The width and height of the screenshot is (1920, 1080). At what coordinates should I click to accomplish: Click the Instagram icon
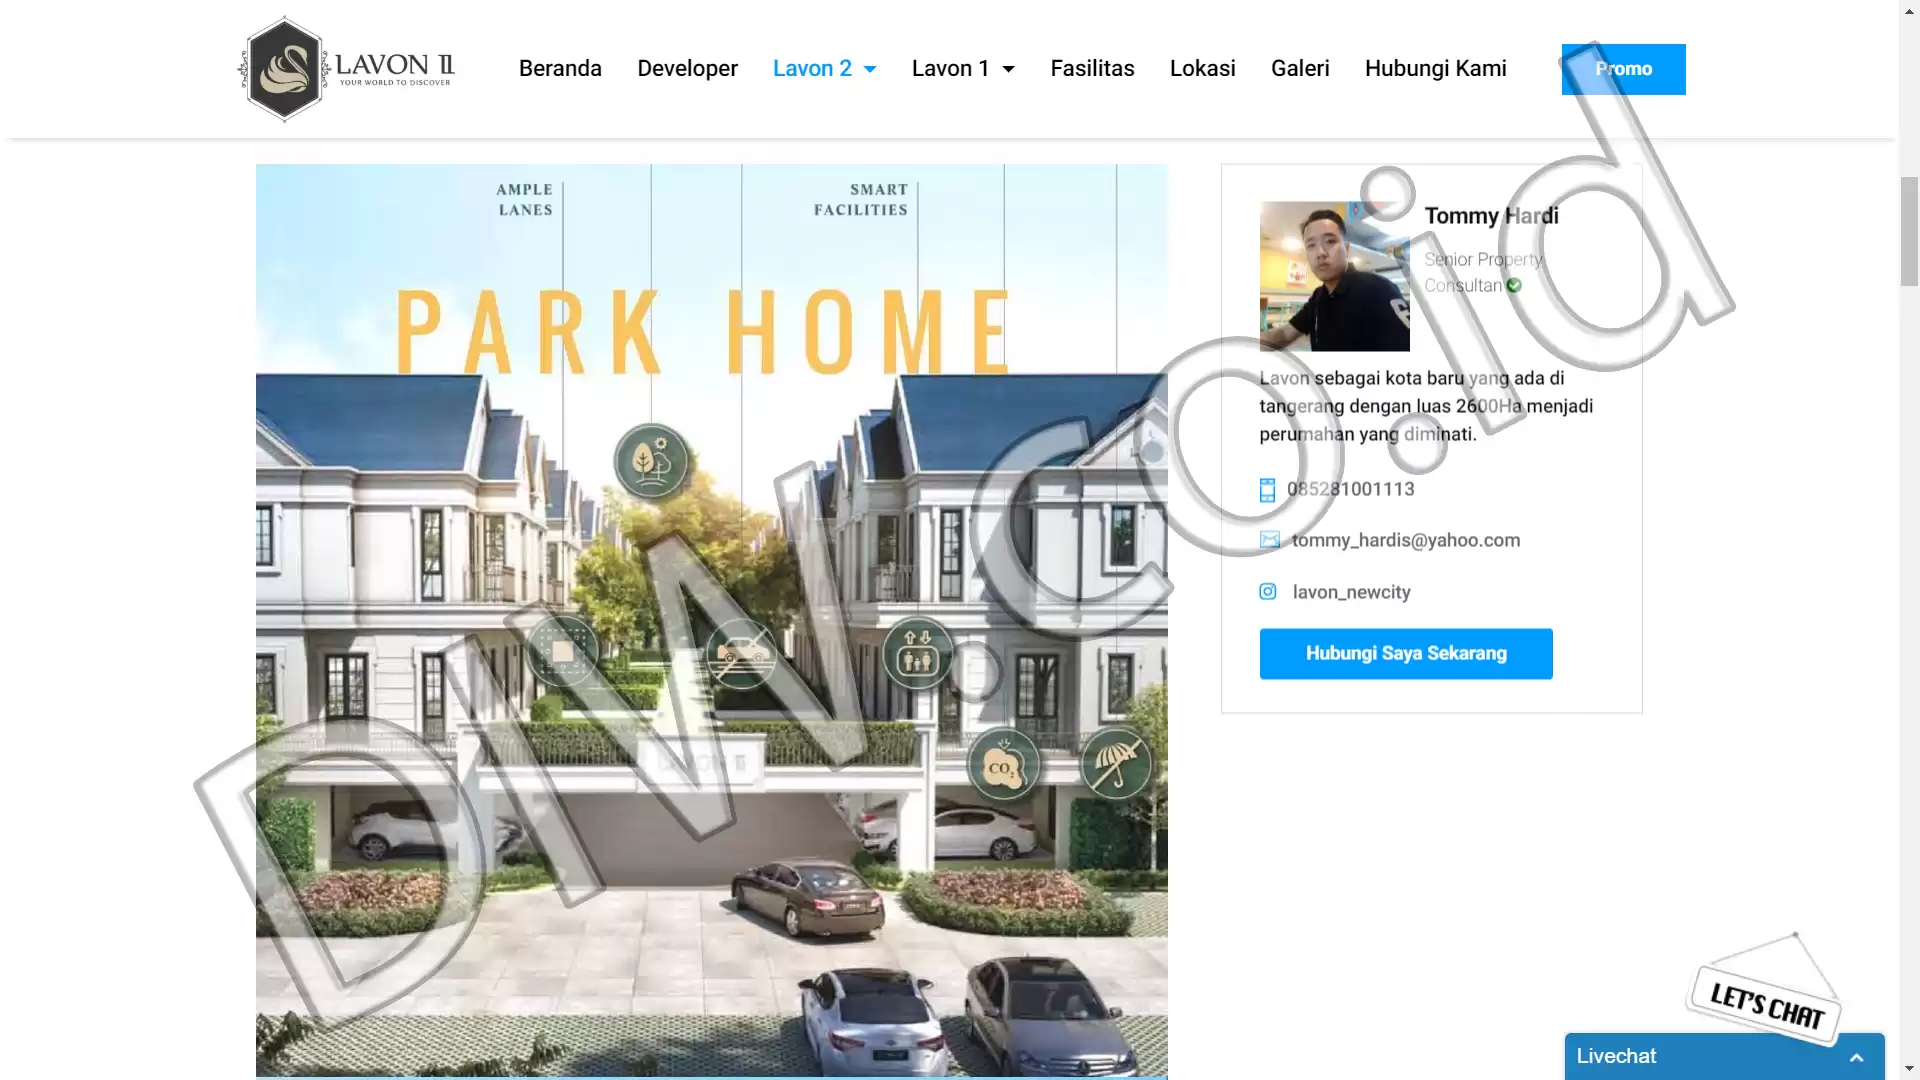tap(1267, 592)
